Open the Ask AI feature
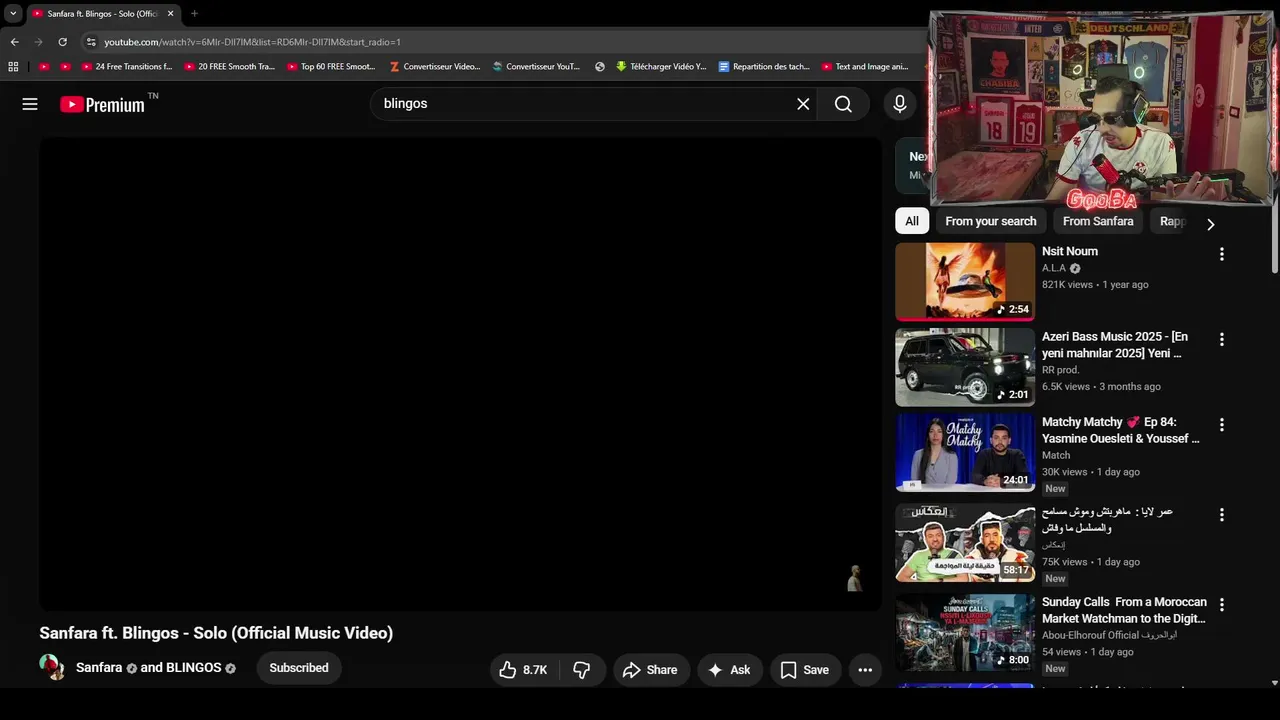 [729, 670]
